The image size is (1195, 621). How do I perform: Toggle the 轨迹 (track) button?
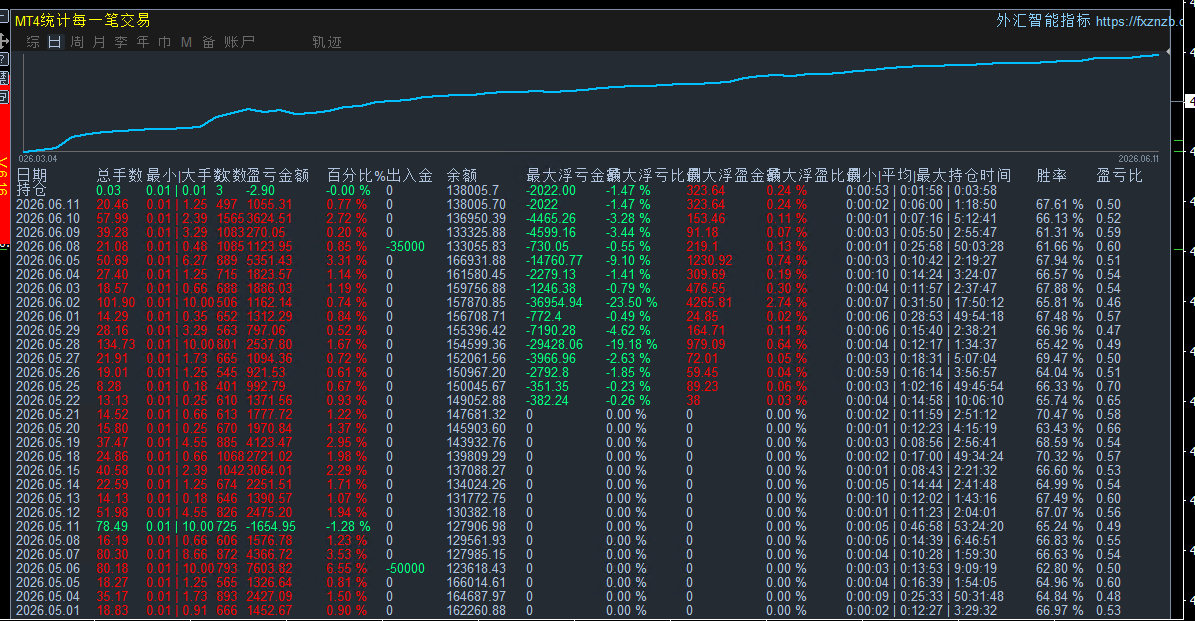327,42
